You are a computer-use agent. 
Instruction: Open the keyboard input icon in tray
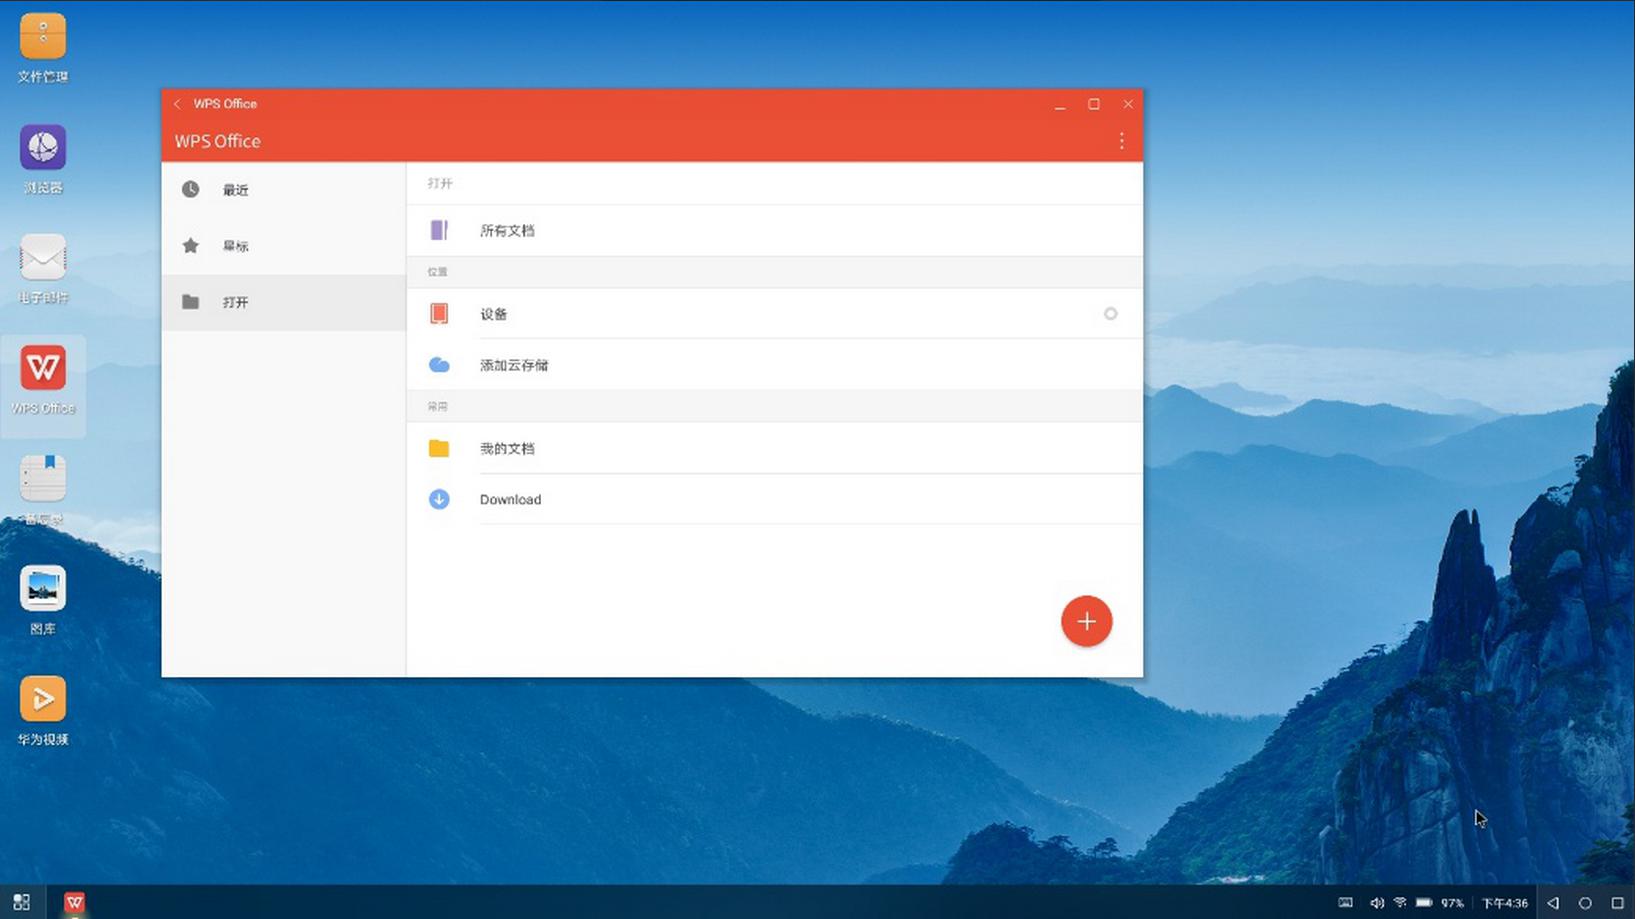pos(1346,903)
